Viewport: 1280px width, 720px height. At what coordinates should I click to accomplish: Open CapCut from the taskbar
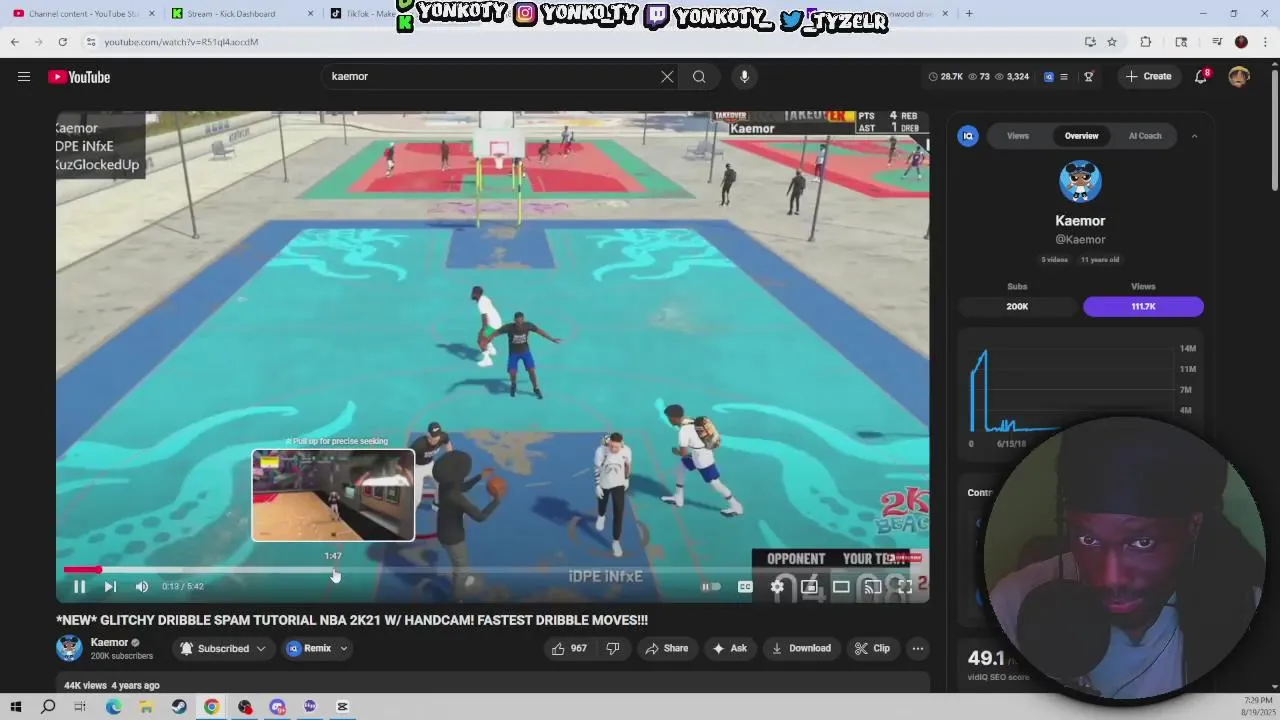tap(342, 707)
